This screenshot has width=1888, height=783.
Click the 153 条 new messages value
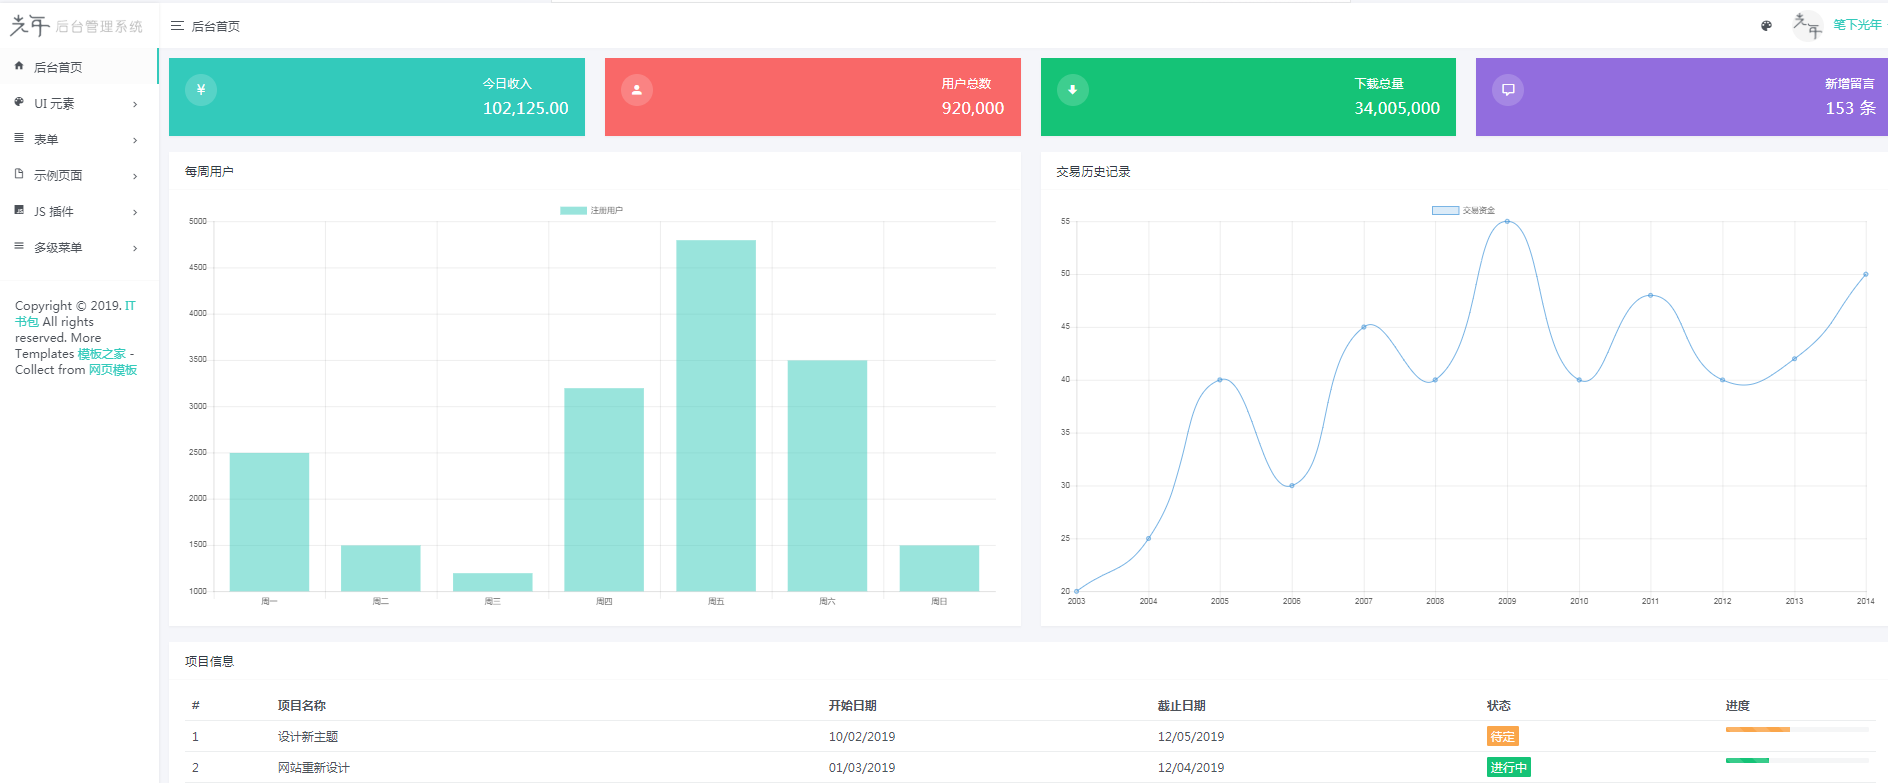(x=1850, y=108)
